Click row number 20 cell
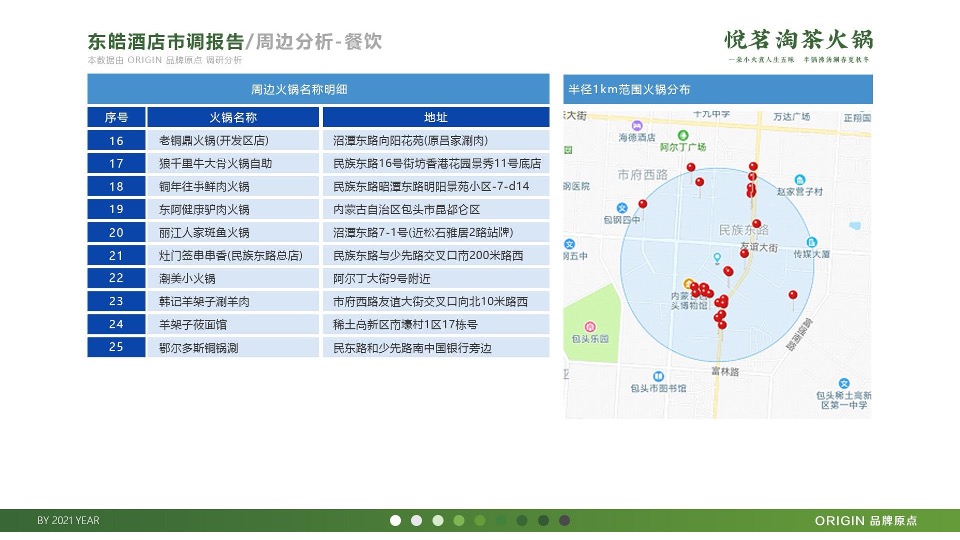Image resolution: width=960 pixels, height=540 pixels. [116, 232]
